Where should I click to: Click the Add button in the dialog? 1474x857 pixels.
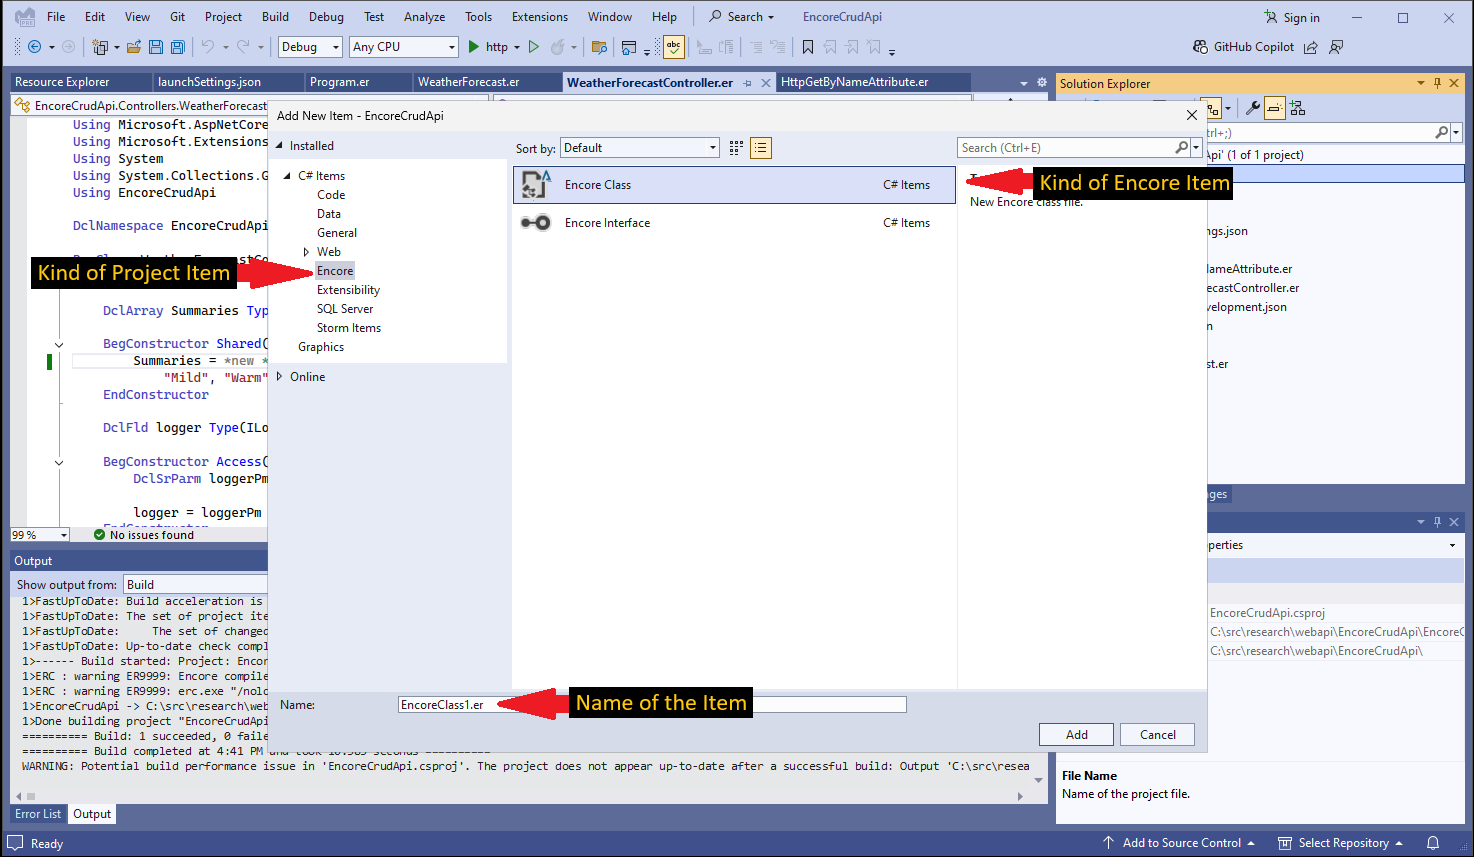coord(1076,735)
